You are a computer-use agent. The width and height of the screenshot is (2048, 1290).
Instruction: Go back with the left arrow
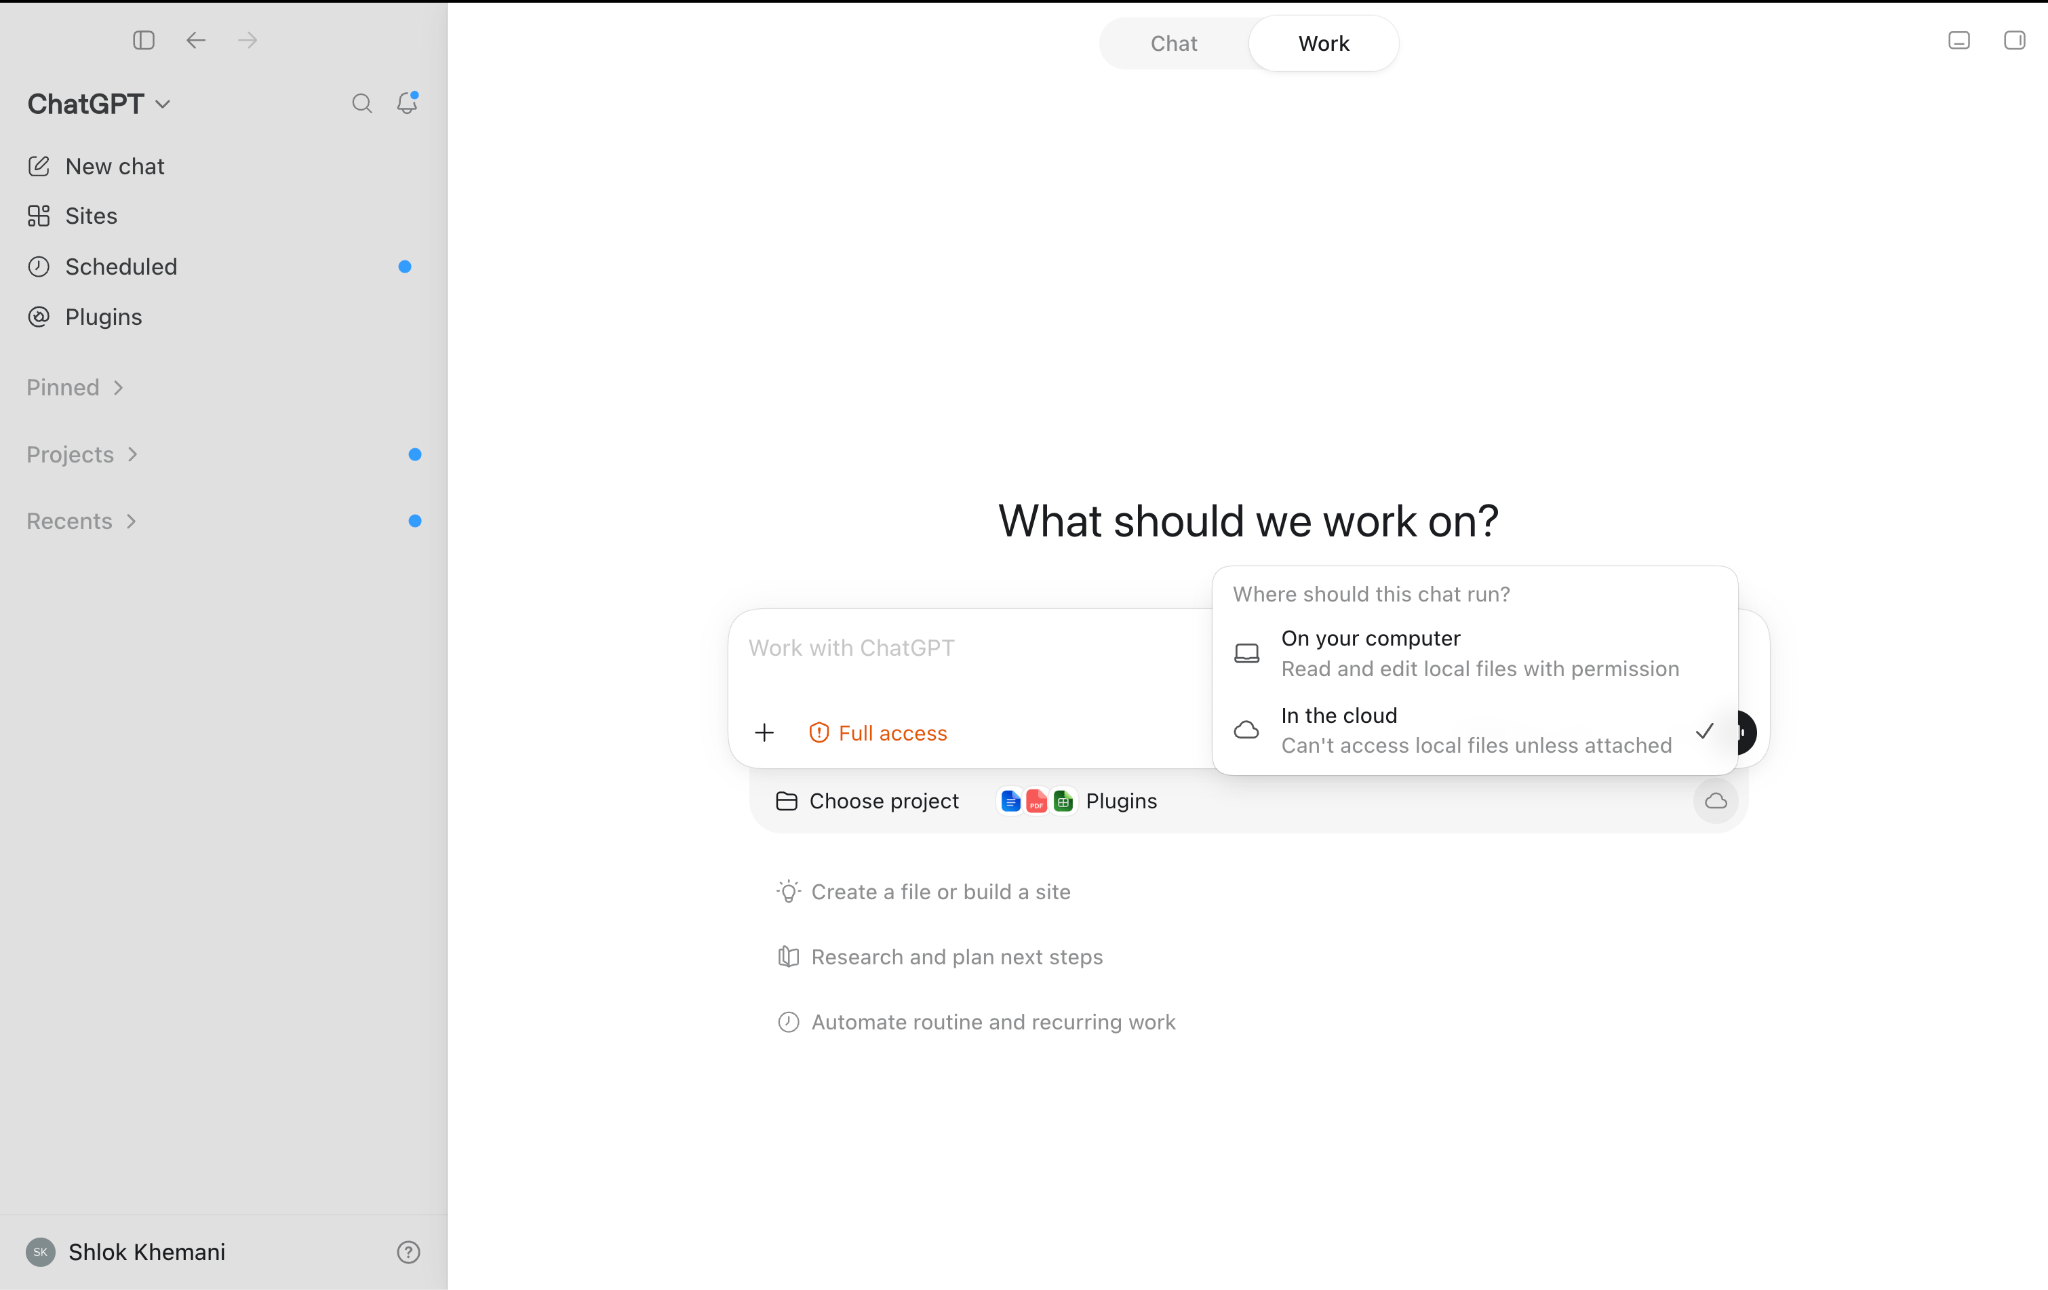tap(196, 40)
